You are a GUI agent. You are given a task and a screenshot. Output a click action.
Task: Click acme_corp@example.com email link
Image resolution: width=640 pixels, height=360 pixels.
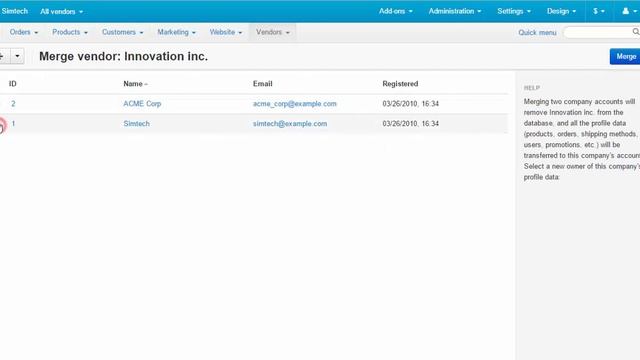[x=295, y=104]
